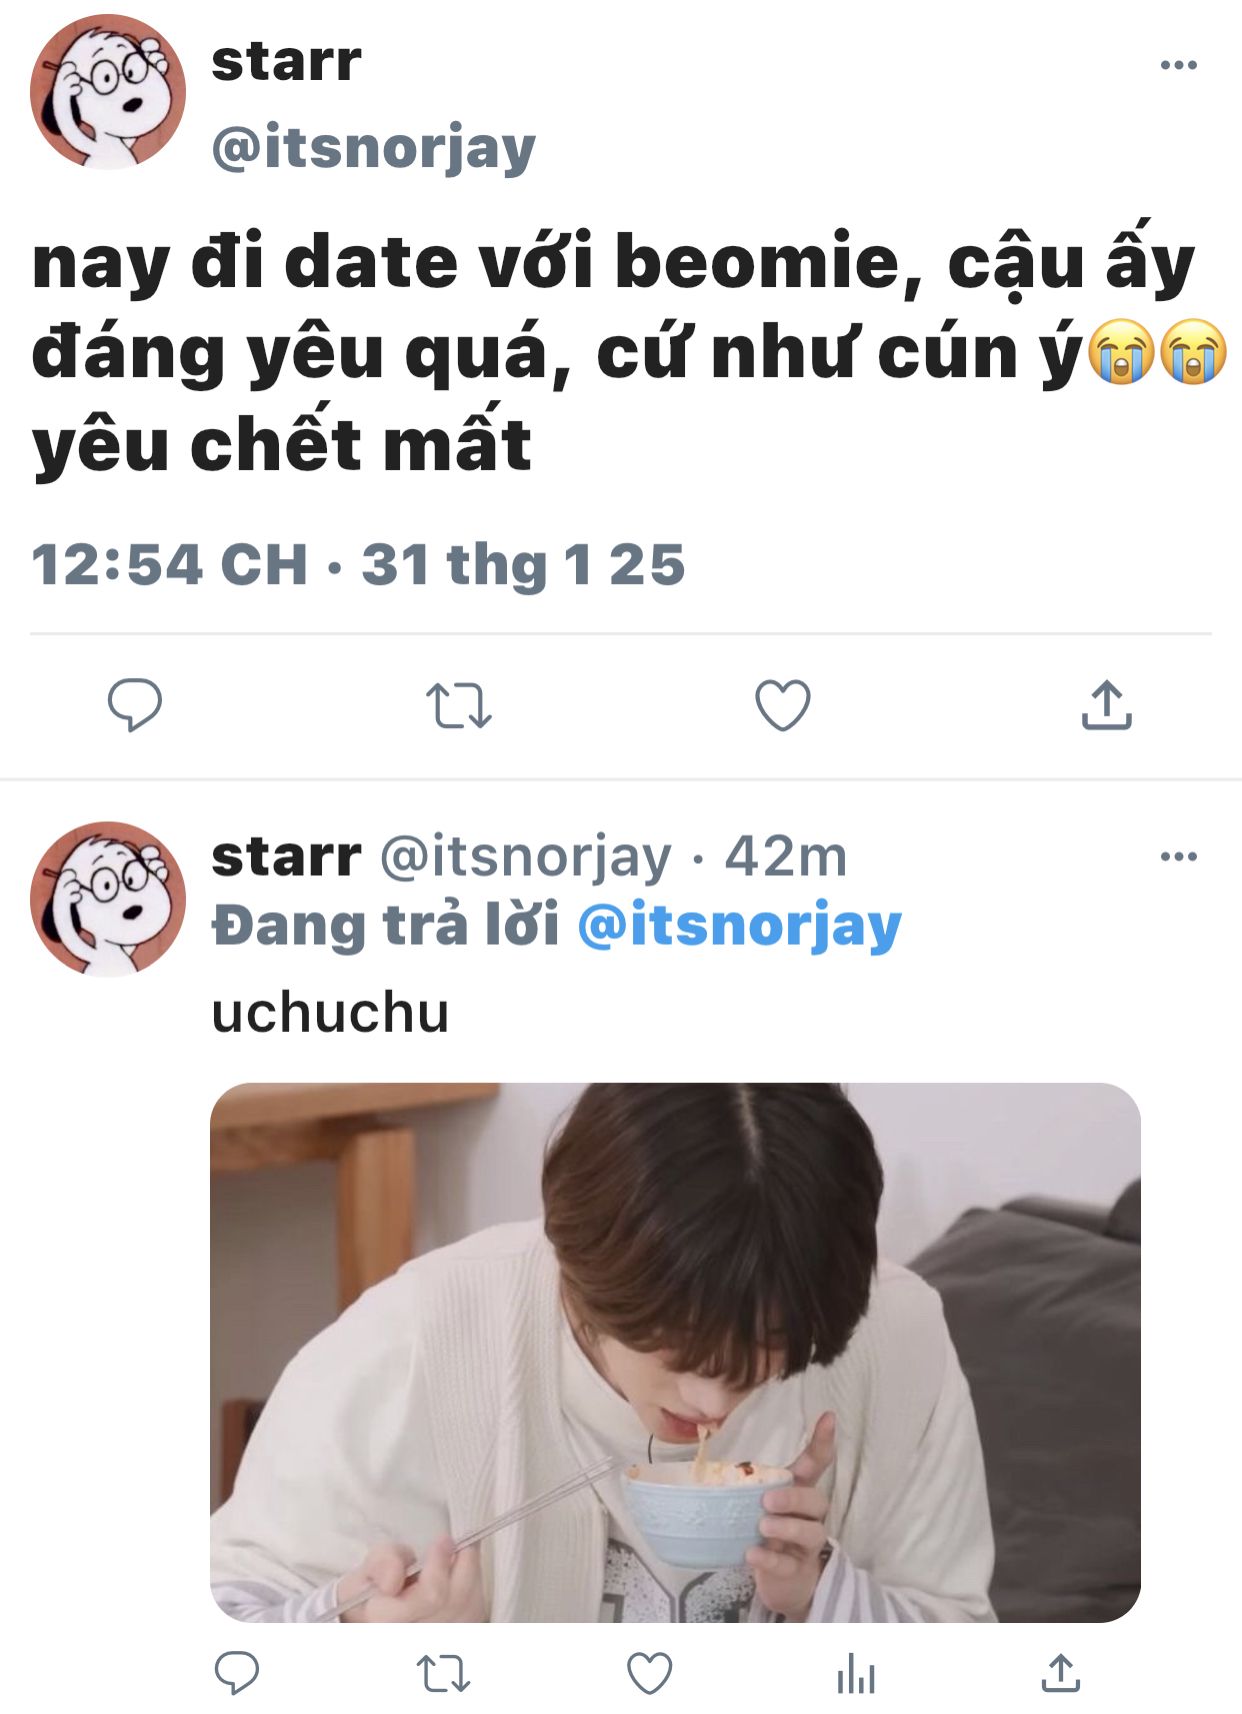Retweet the main starr tweet
The height and width of the screenshot is (1714, 1242).
click(x=458, y=705)
